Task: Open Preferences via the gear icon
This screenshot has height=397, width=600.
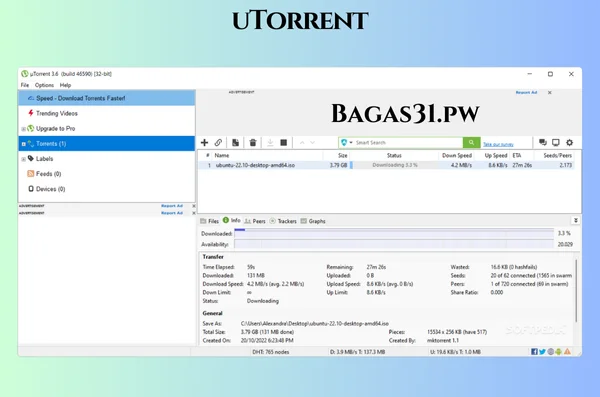Action: (569, 142)
